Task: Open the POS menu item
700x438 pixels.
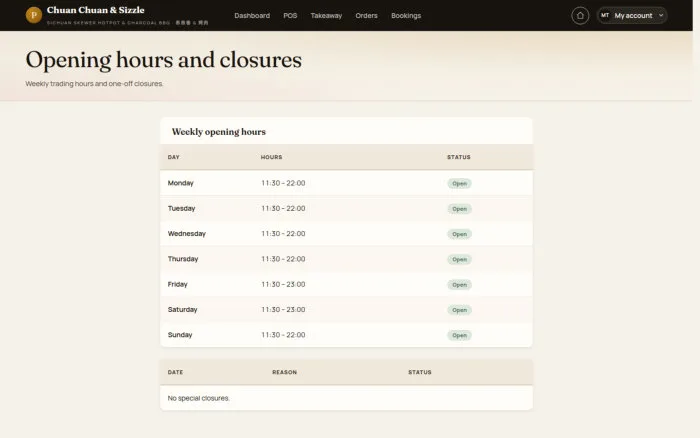Action: 290,16
